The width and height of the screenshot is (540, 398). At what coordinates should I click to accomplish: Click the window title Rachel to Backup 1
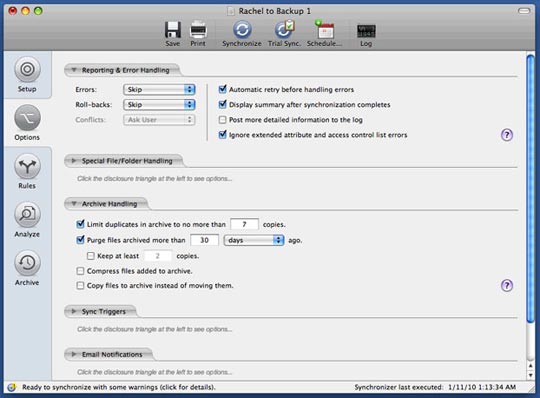(274, 11)
